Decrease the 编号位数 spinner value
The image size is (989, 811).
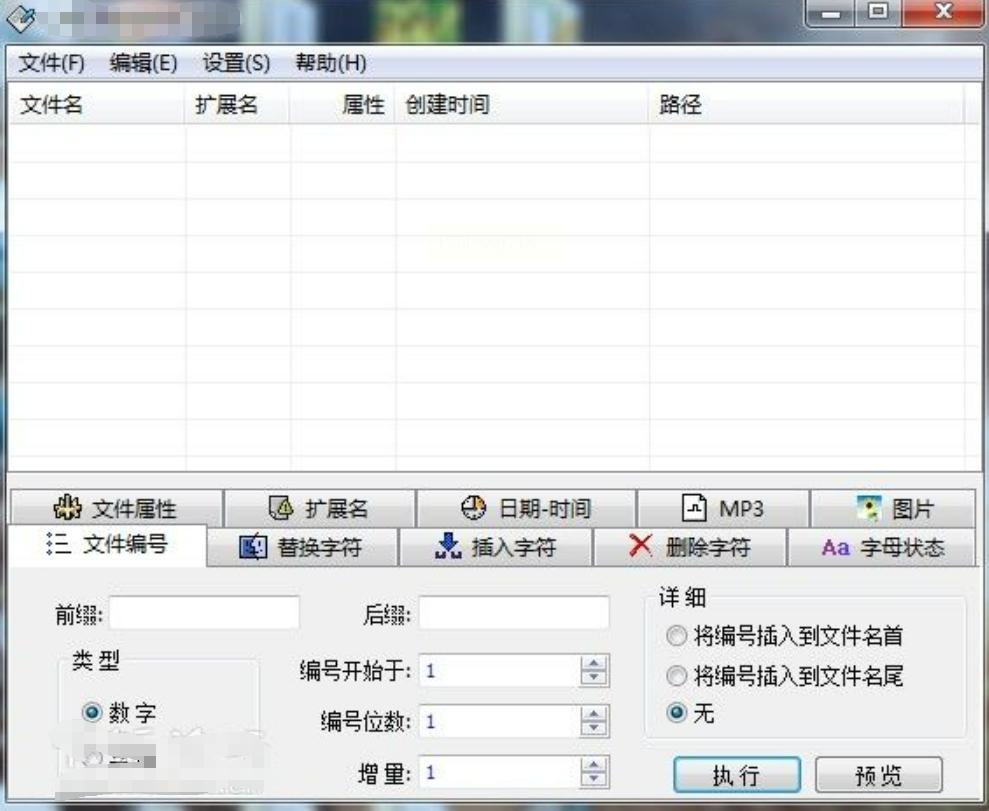[594, 728]
